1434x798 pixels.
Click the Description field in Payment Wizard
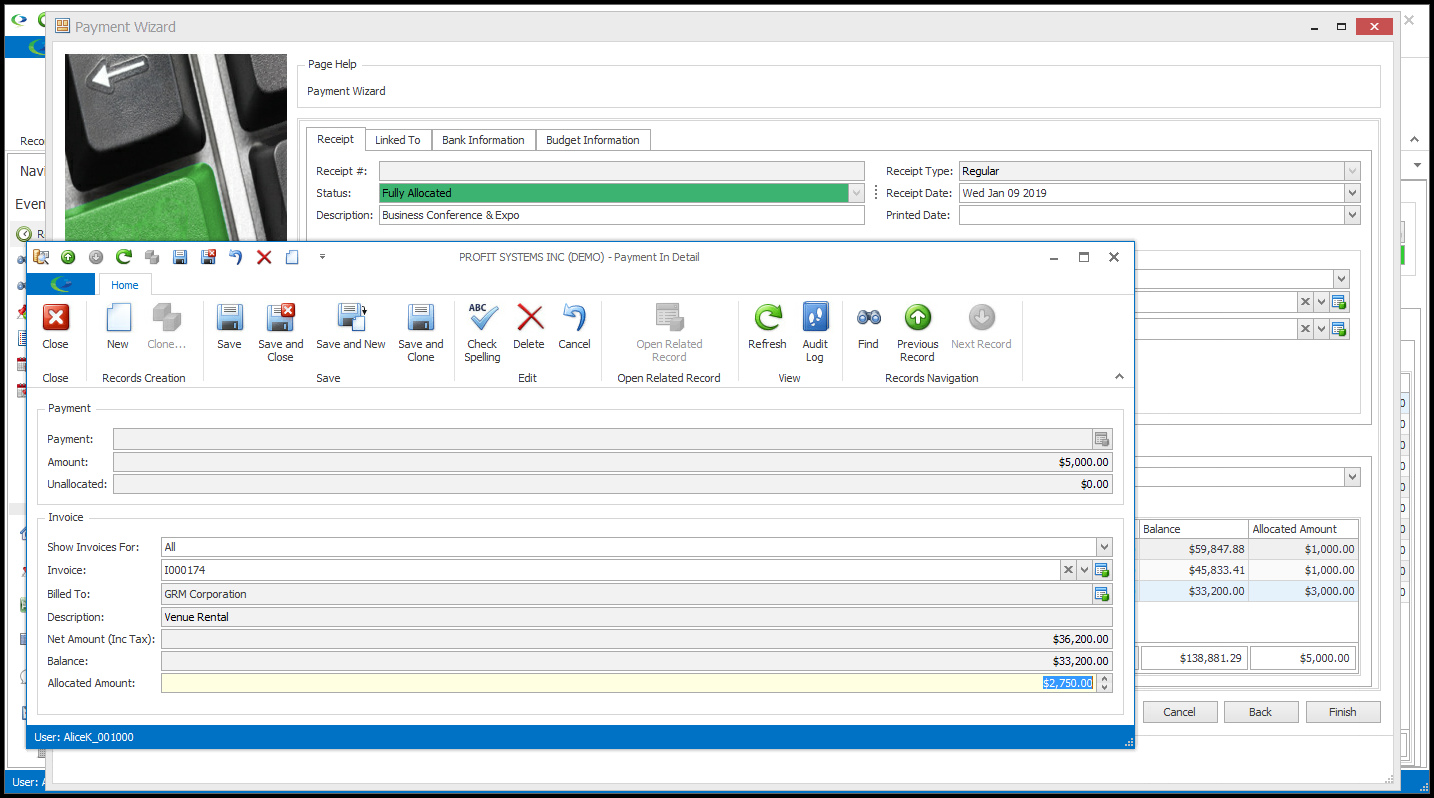tap(621, 215)
